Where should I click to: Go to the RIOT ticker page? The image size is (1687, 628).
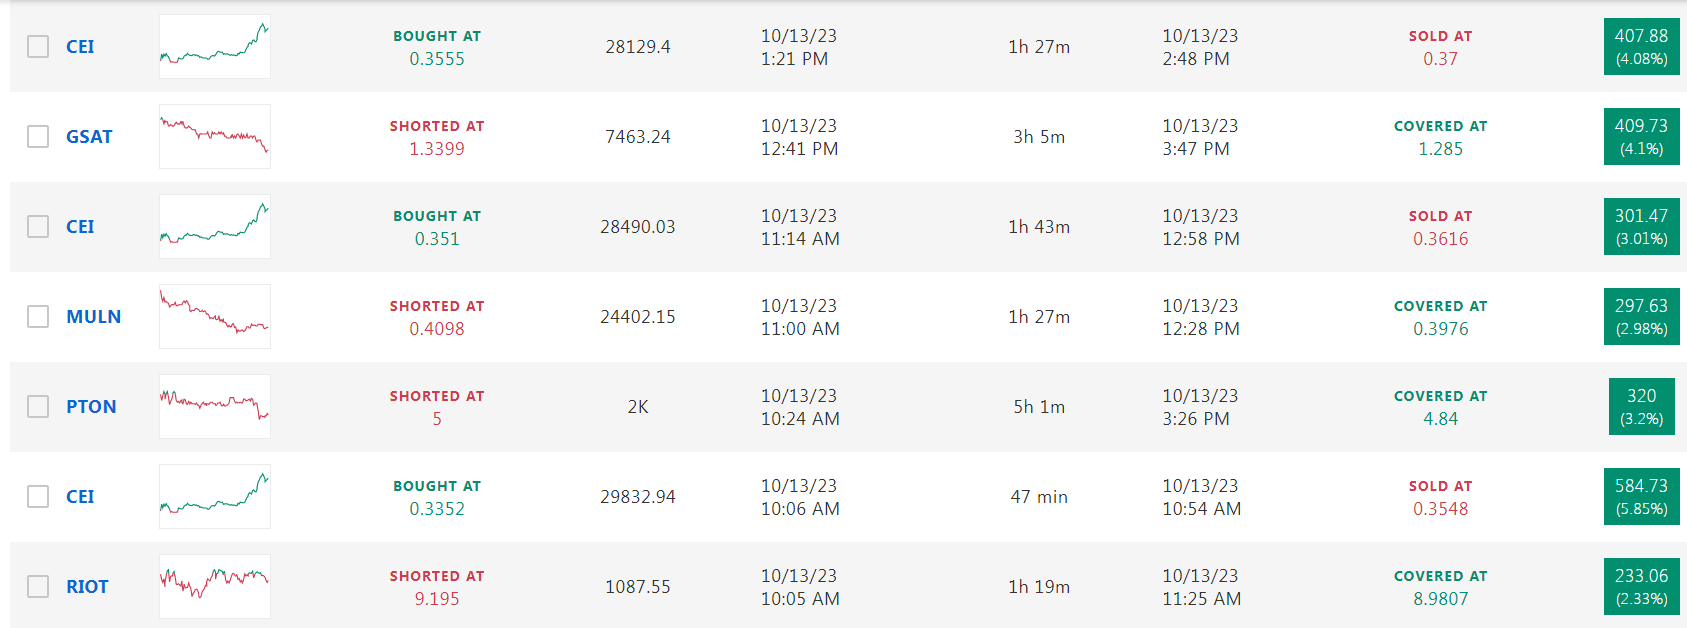[87, 587]
